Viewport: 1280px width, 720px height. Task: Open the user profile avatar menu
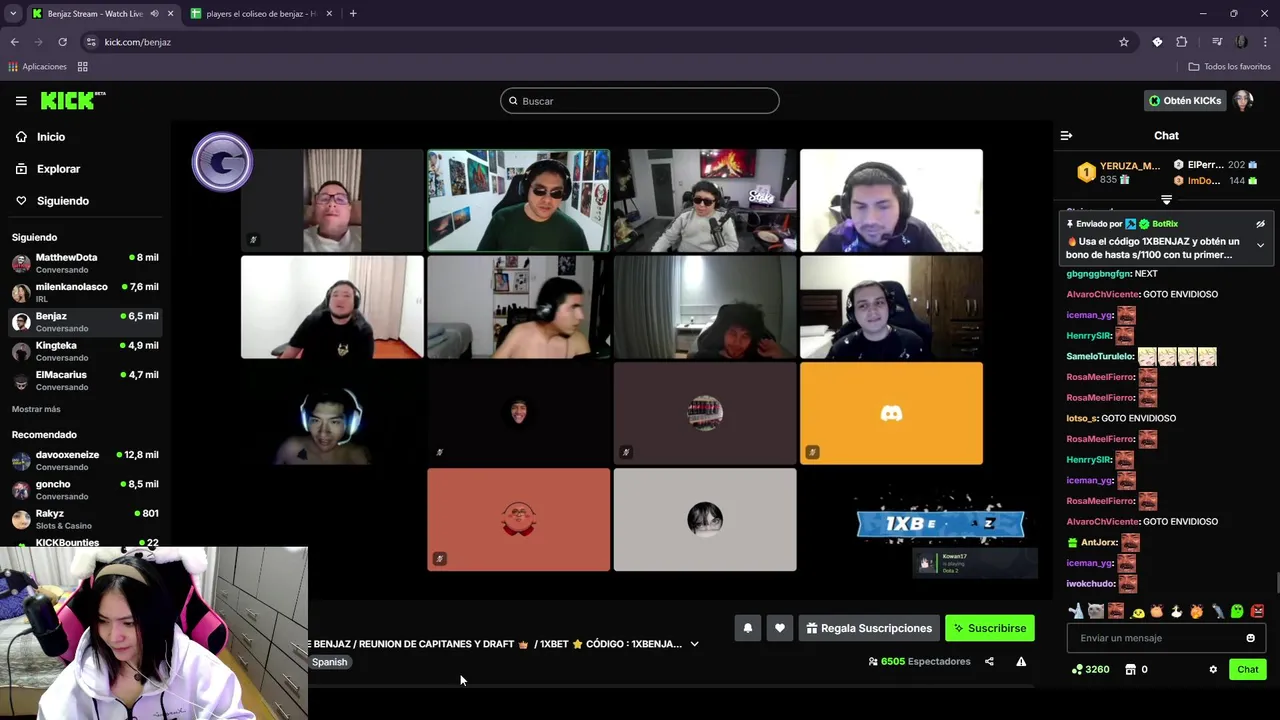pyautogui.click(x=1243, y=101)
